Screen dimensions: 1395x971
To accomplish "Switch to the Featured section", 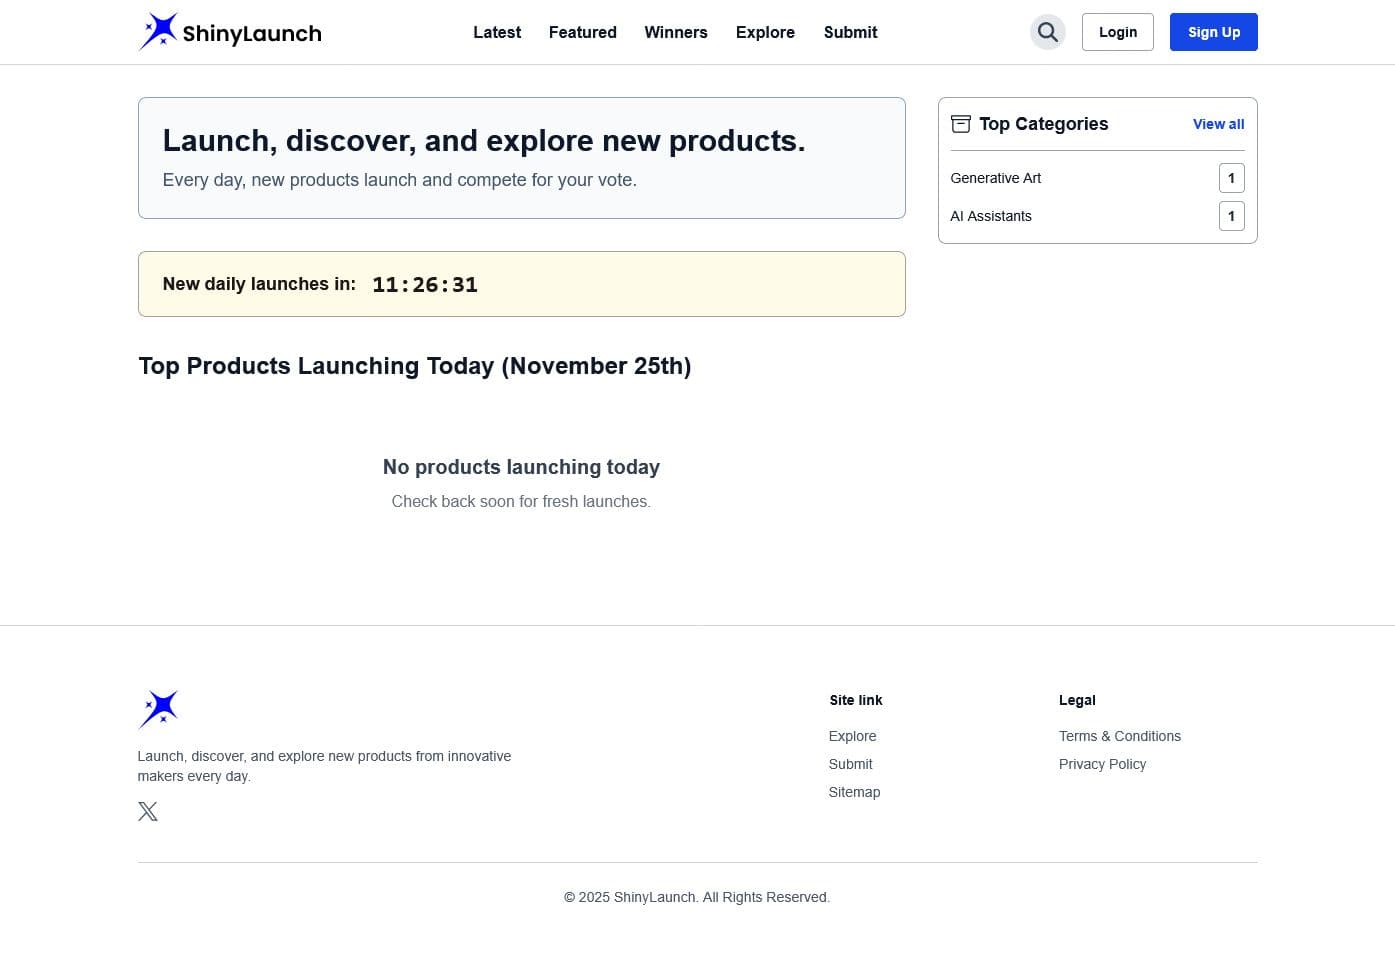I will [582, 32].
